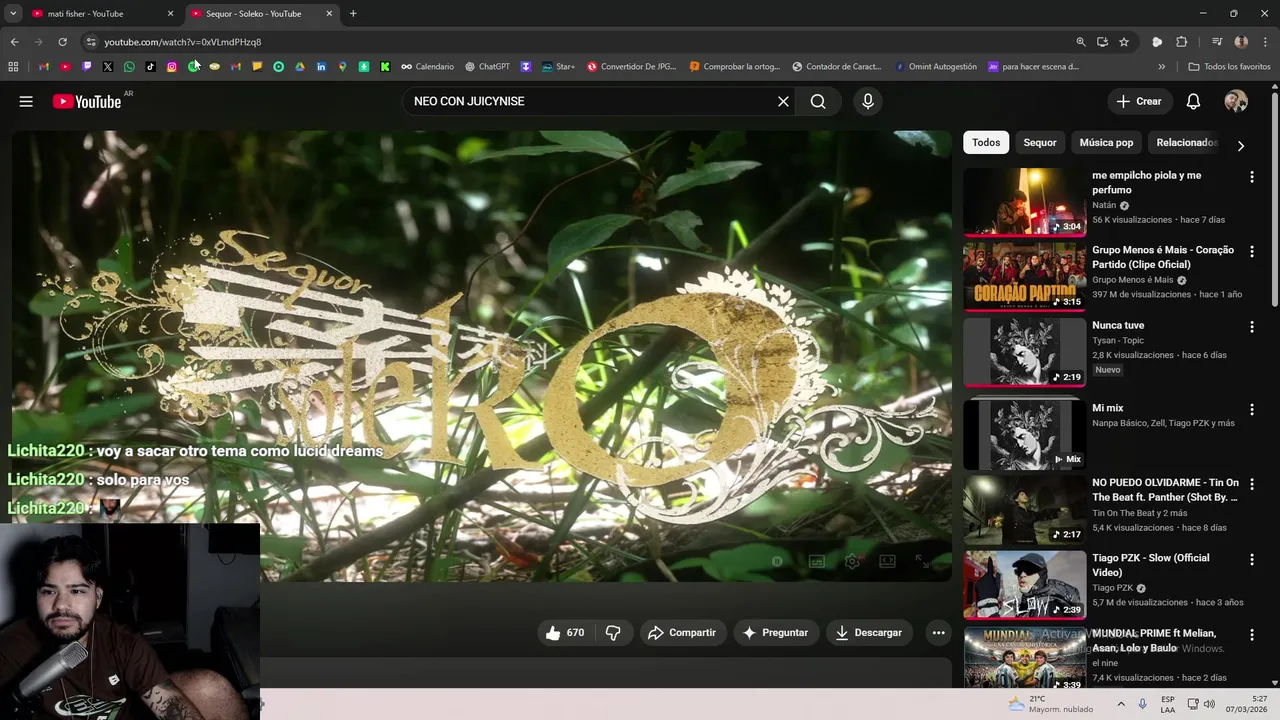Open Chrome extensions puzzle icon
The width and height of the screenshot is (1280, 720).
(1182, 42)
